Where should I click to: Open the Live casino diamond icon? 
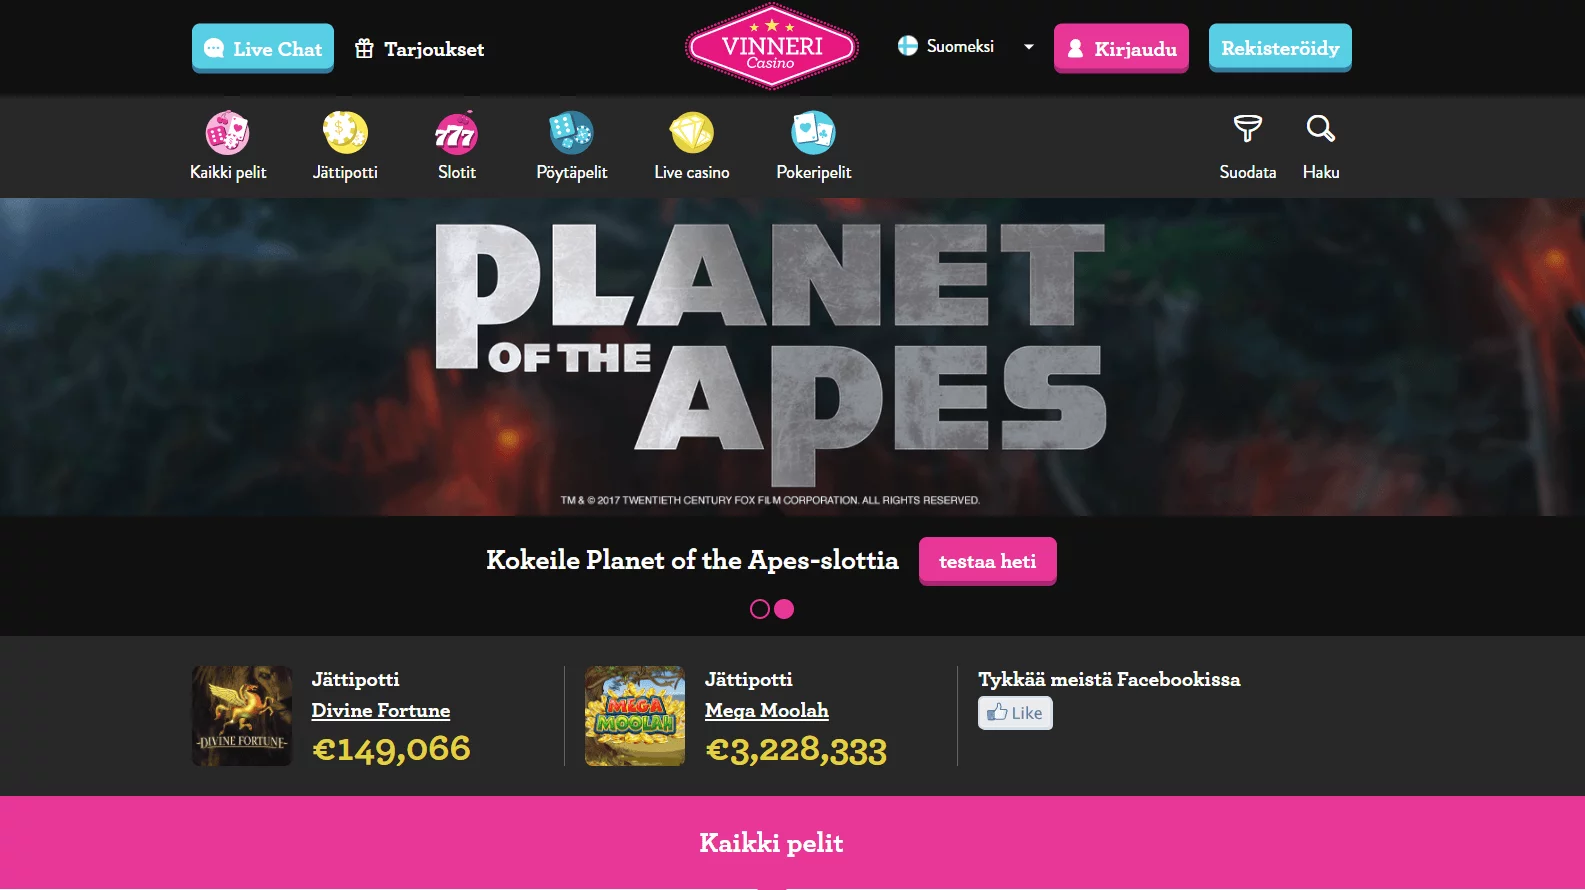pos(691,132)
